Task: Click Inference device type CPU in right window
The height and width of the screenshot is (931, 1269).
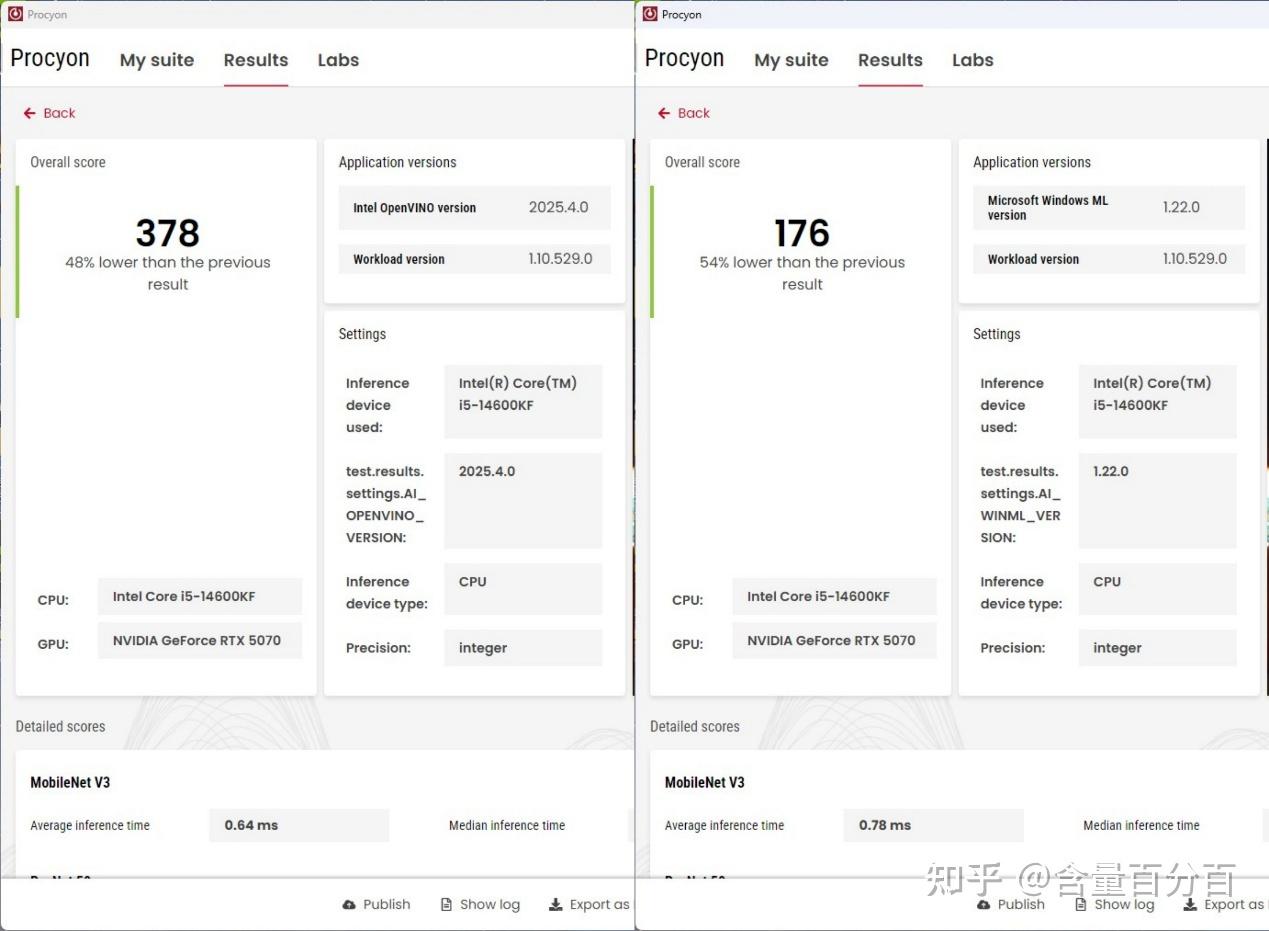Action: tap(1157, 588)
